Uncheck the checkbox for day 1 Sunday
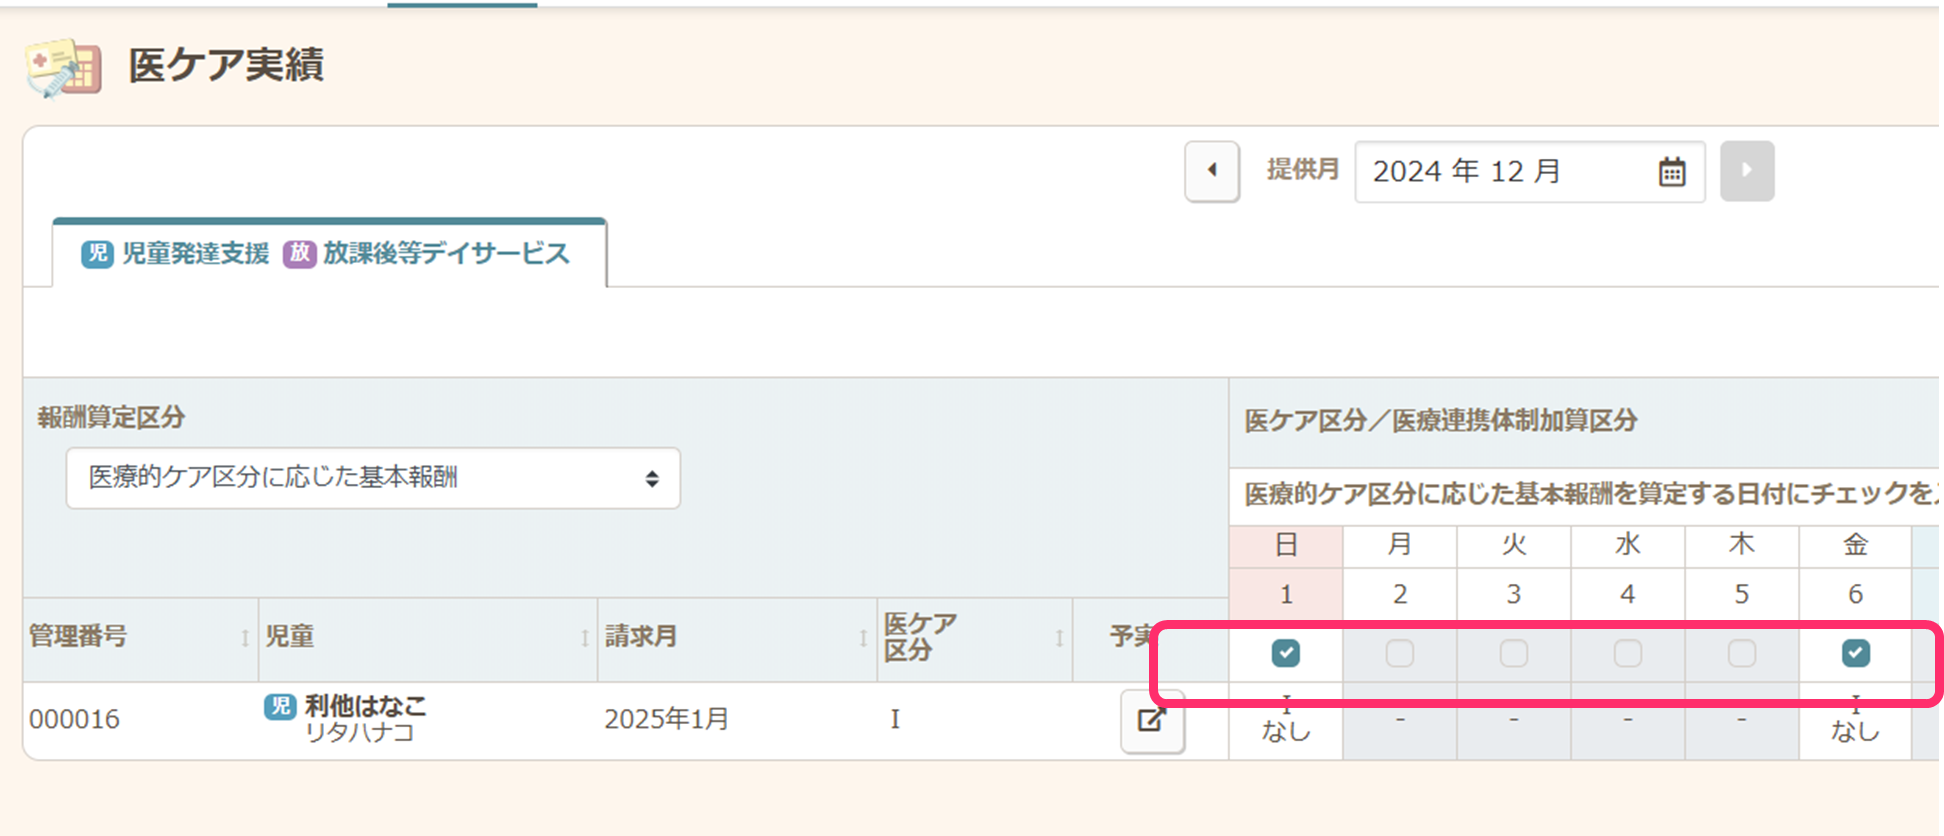1944x836 pixels. pos(1286,653)
